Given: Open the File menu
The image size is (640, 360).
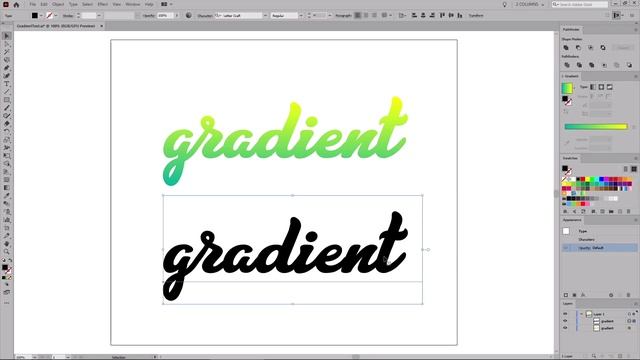Looking at the screenshot, I should coord(33,4).
